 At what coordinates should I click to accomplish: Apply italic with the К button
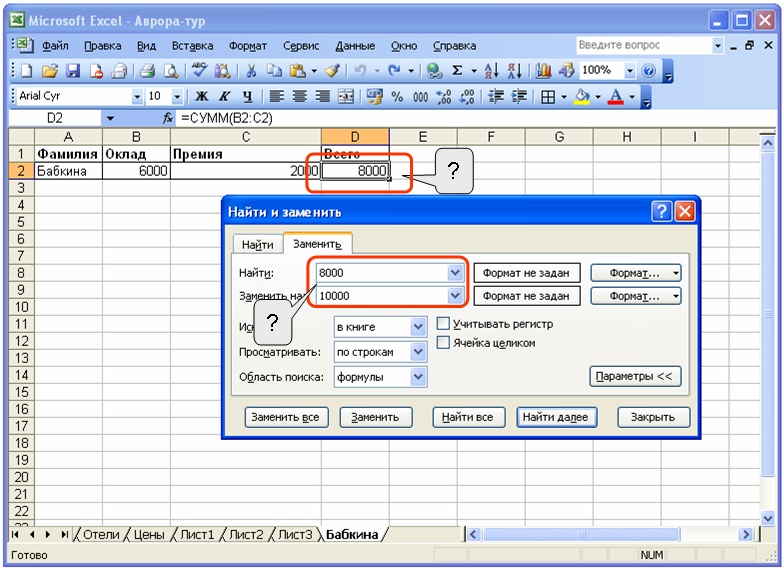tap(224, 96)
